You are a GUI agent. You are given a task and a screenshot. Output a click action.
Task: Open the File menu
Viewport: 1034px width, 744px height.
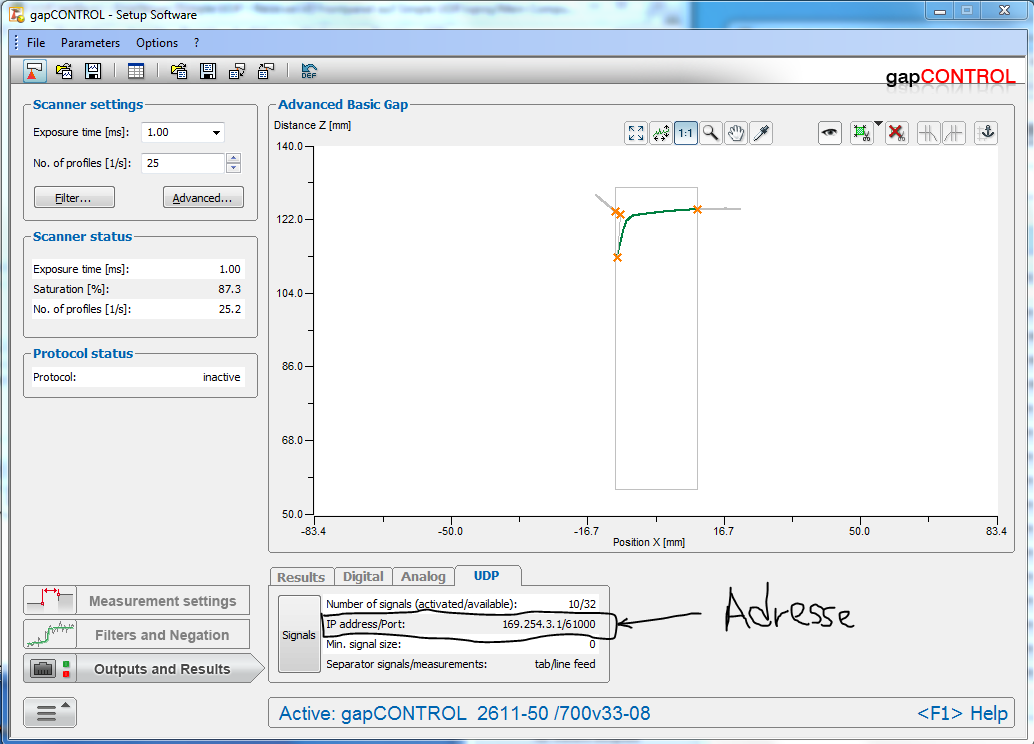[36, 43]
